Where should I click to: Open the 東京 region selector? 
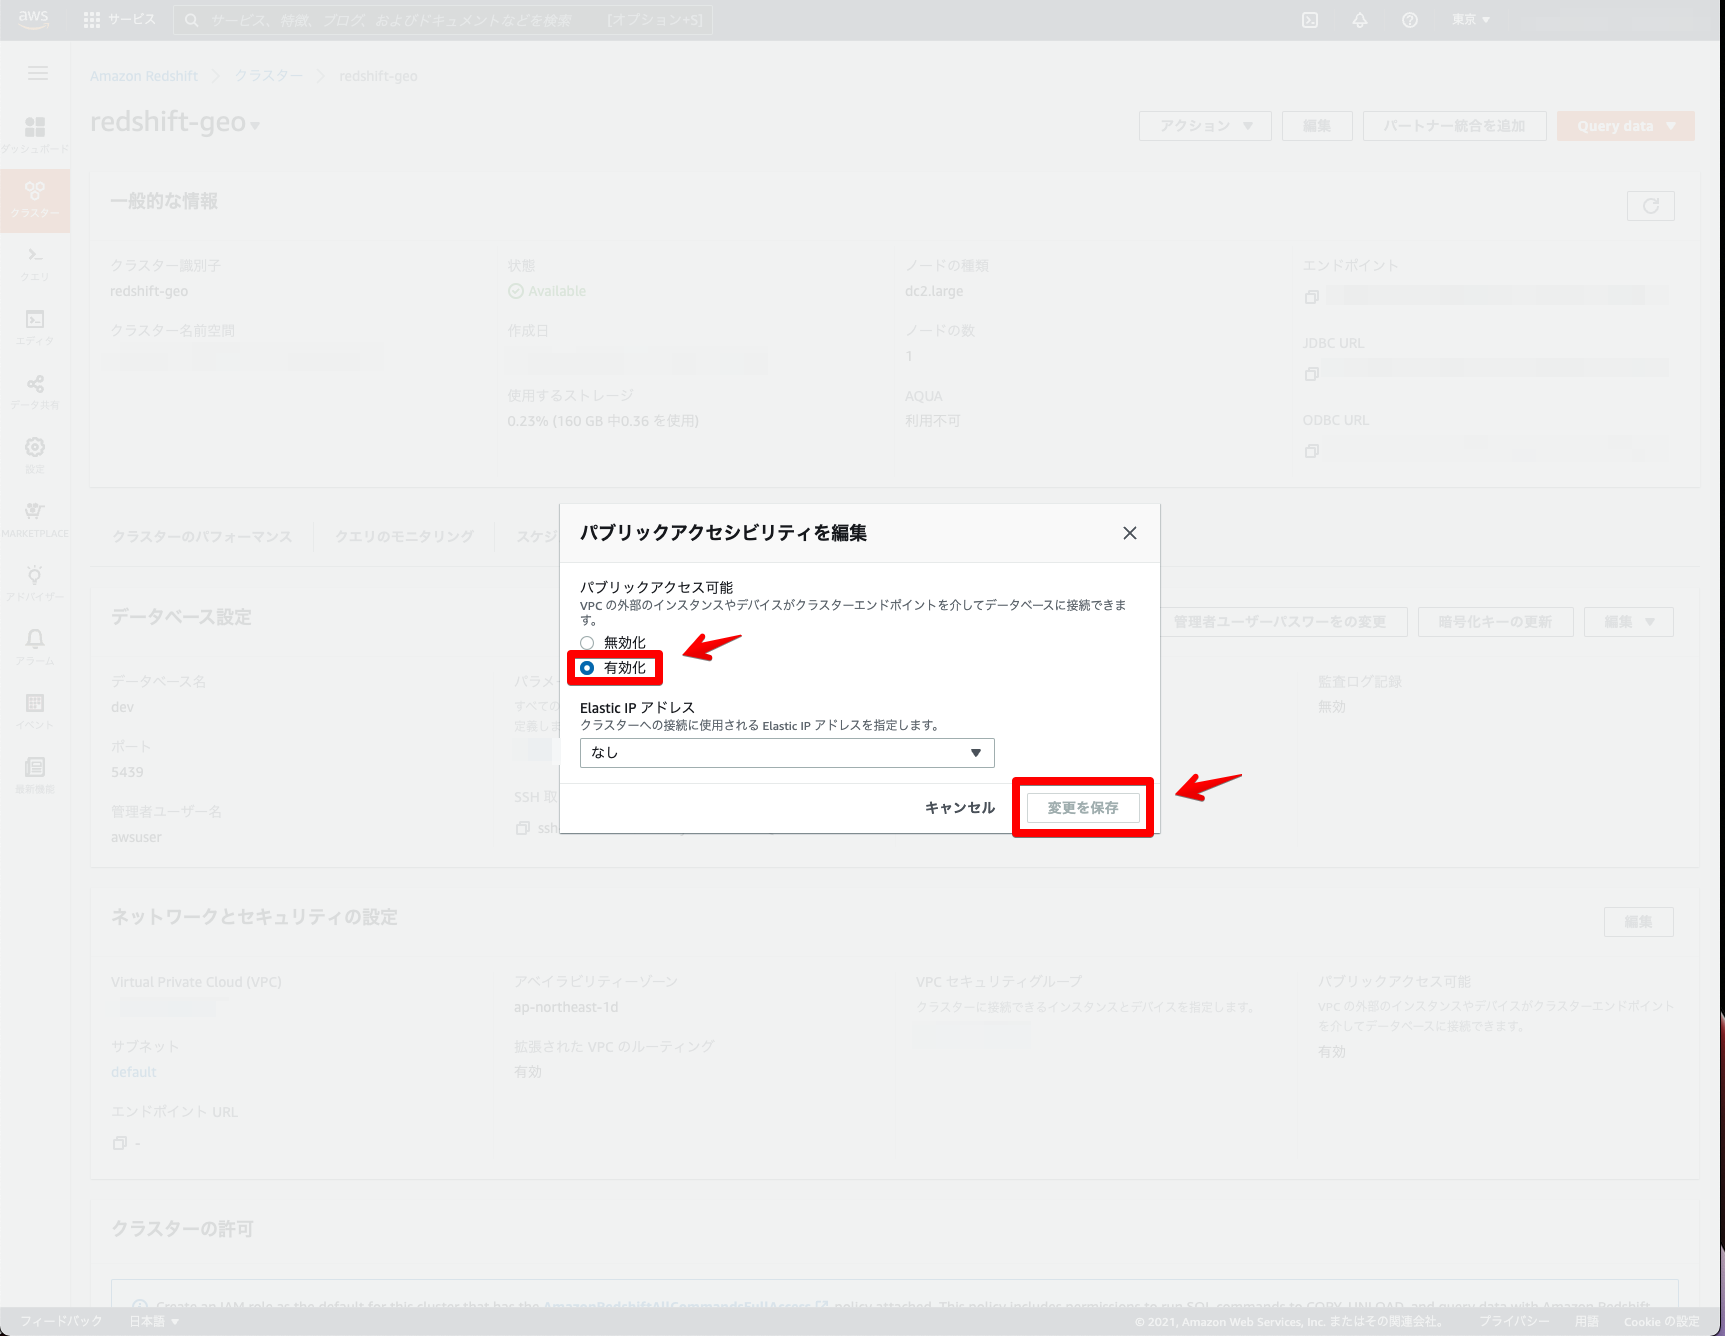coord(1469,19)
